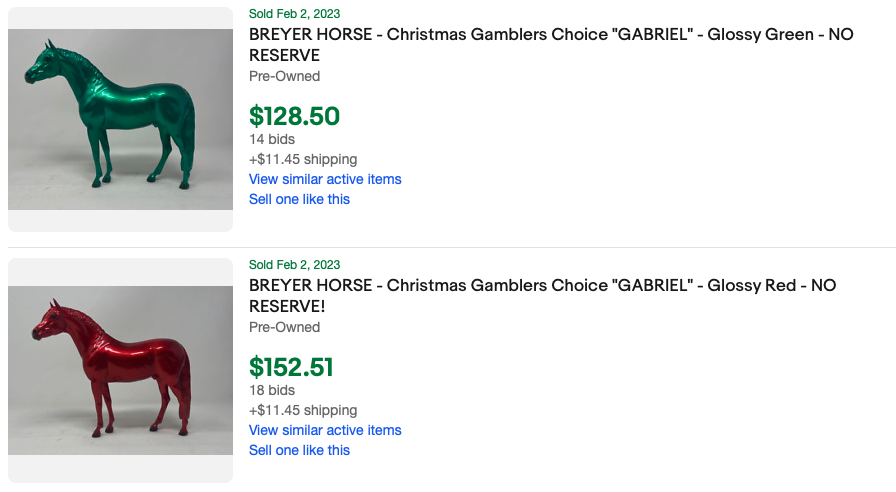
Task: Click 'Pre-Owned' label on the green listing
Action: 284,76
